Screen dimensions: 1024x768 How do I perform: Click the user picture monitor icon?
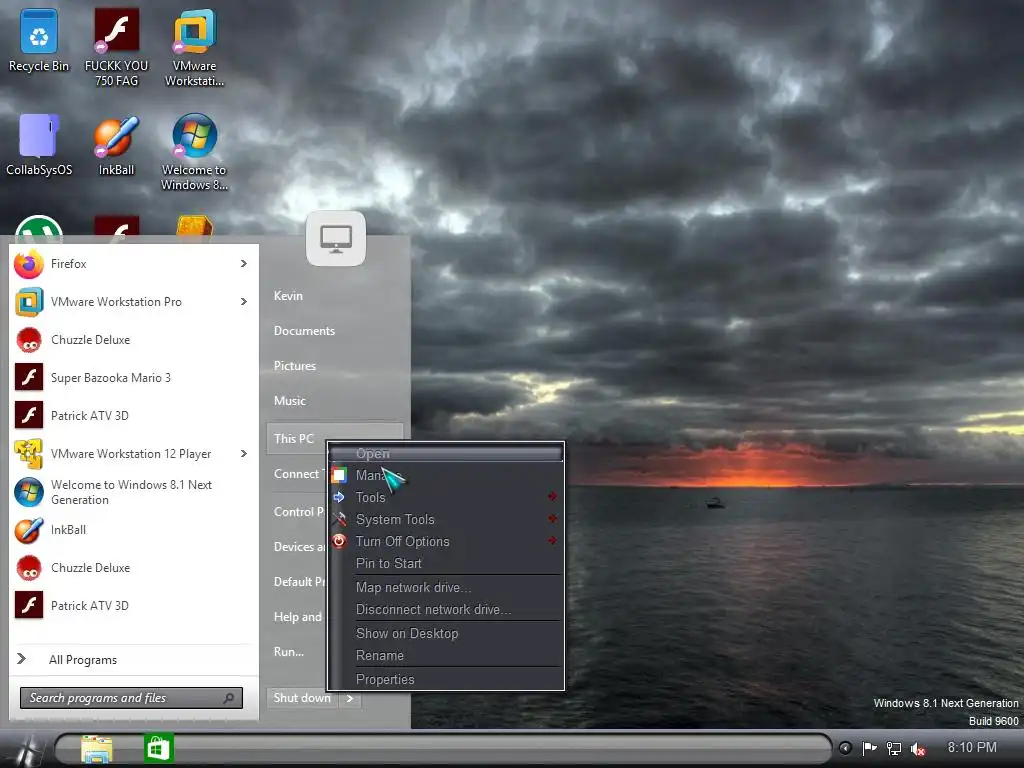[336, 238]
